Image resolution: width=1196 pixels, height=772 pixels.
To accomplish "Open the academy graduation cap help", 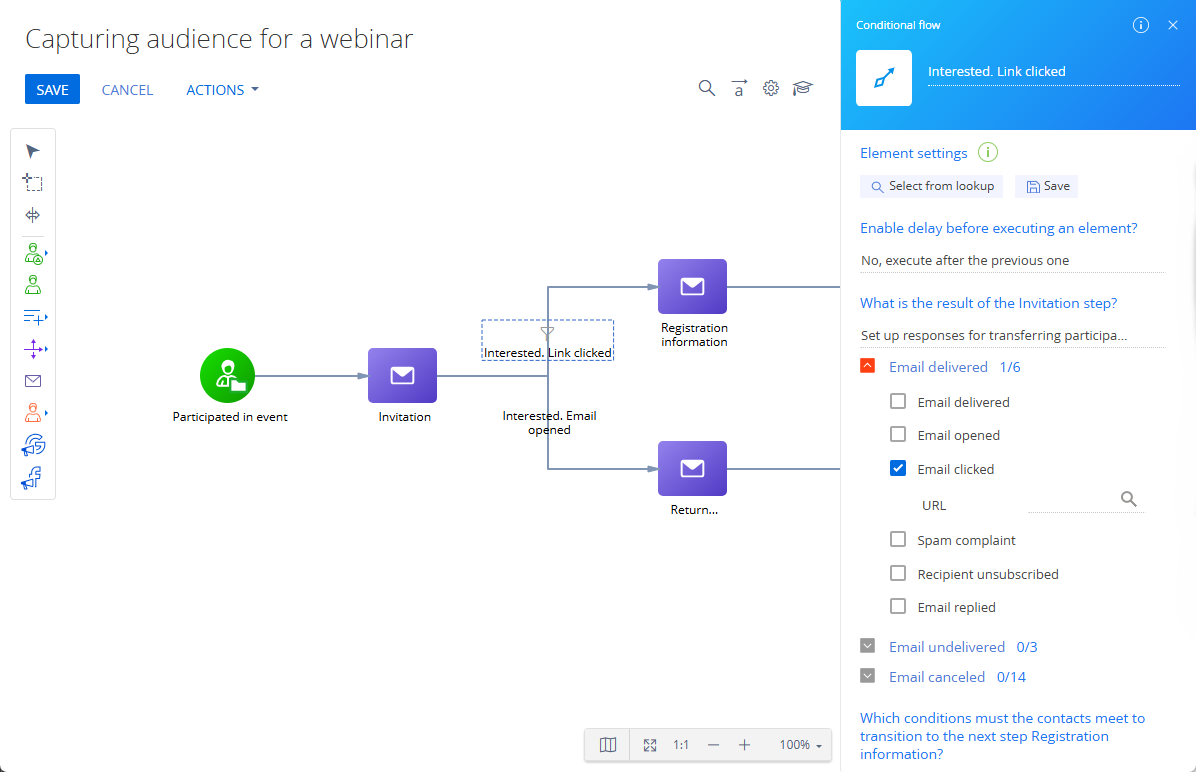I will (x=802, y=88).
